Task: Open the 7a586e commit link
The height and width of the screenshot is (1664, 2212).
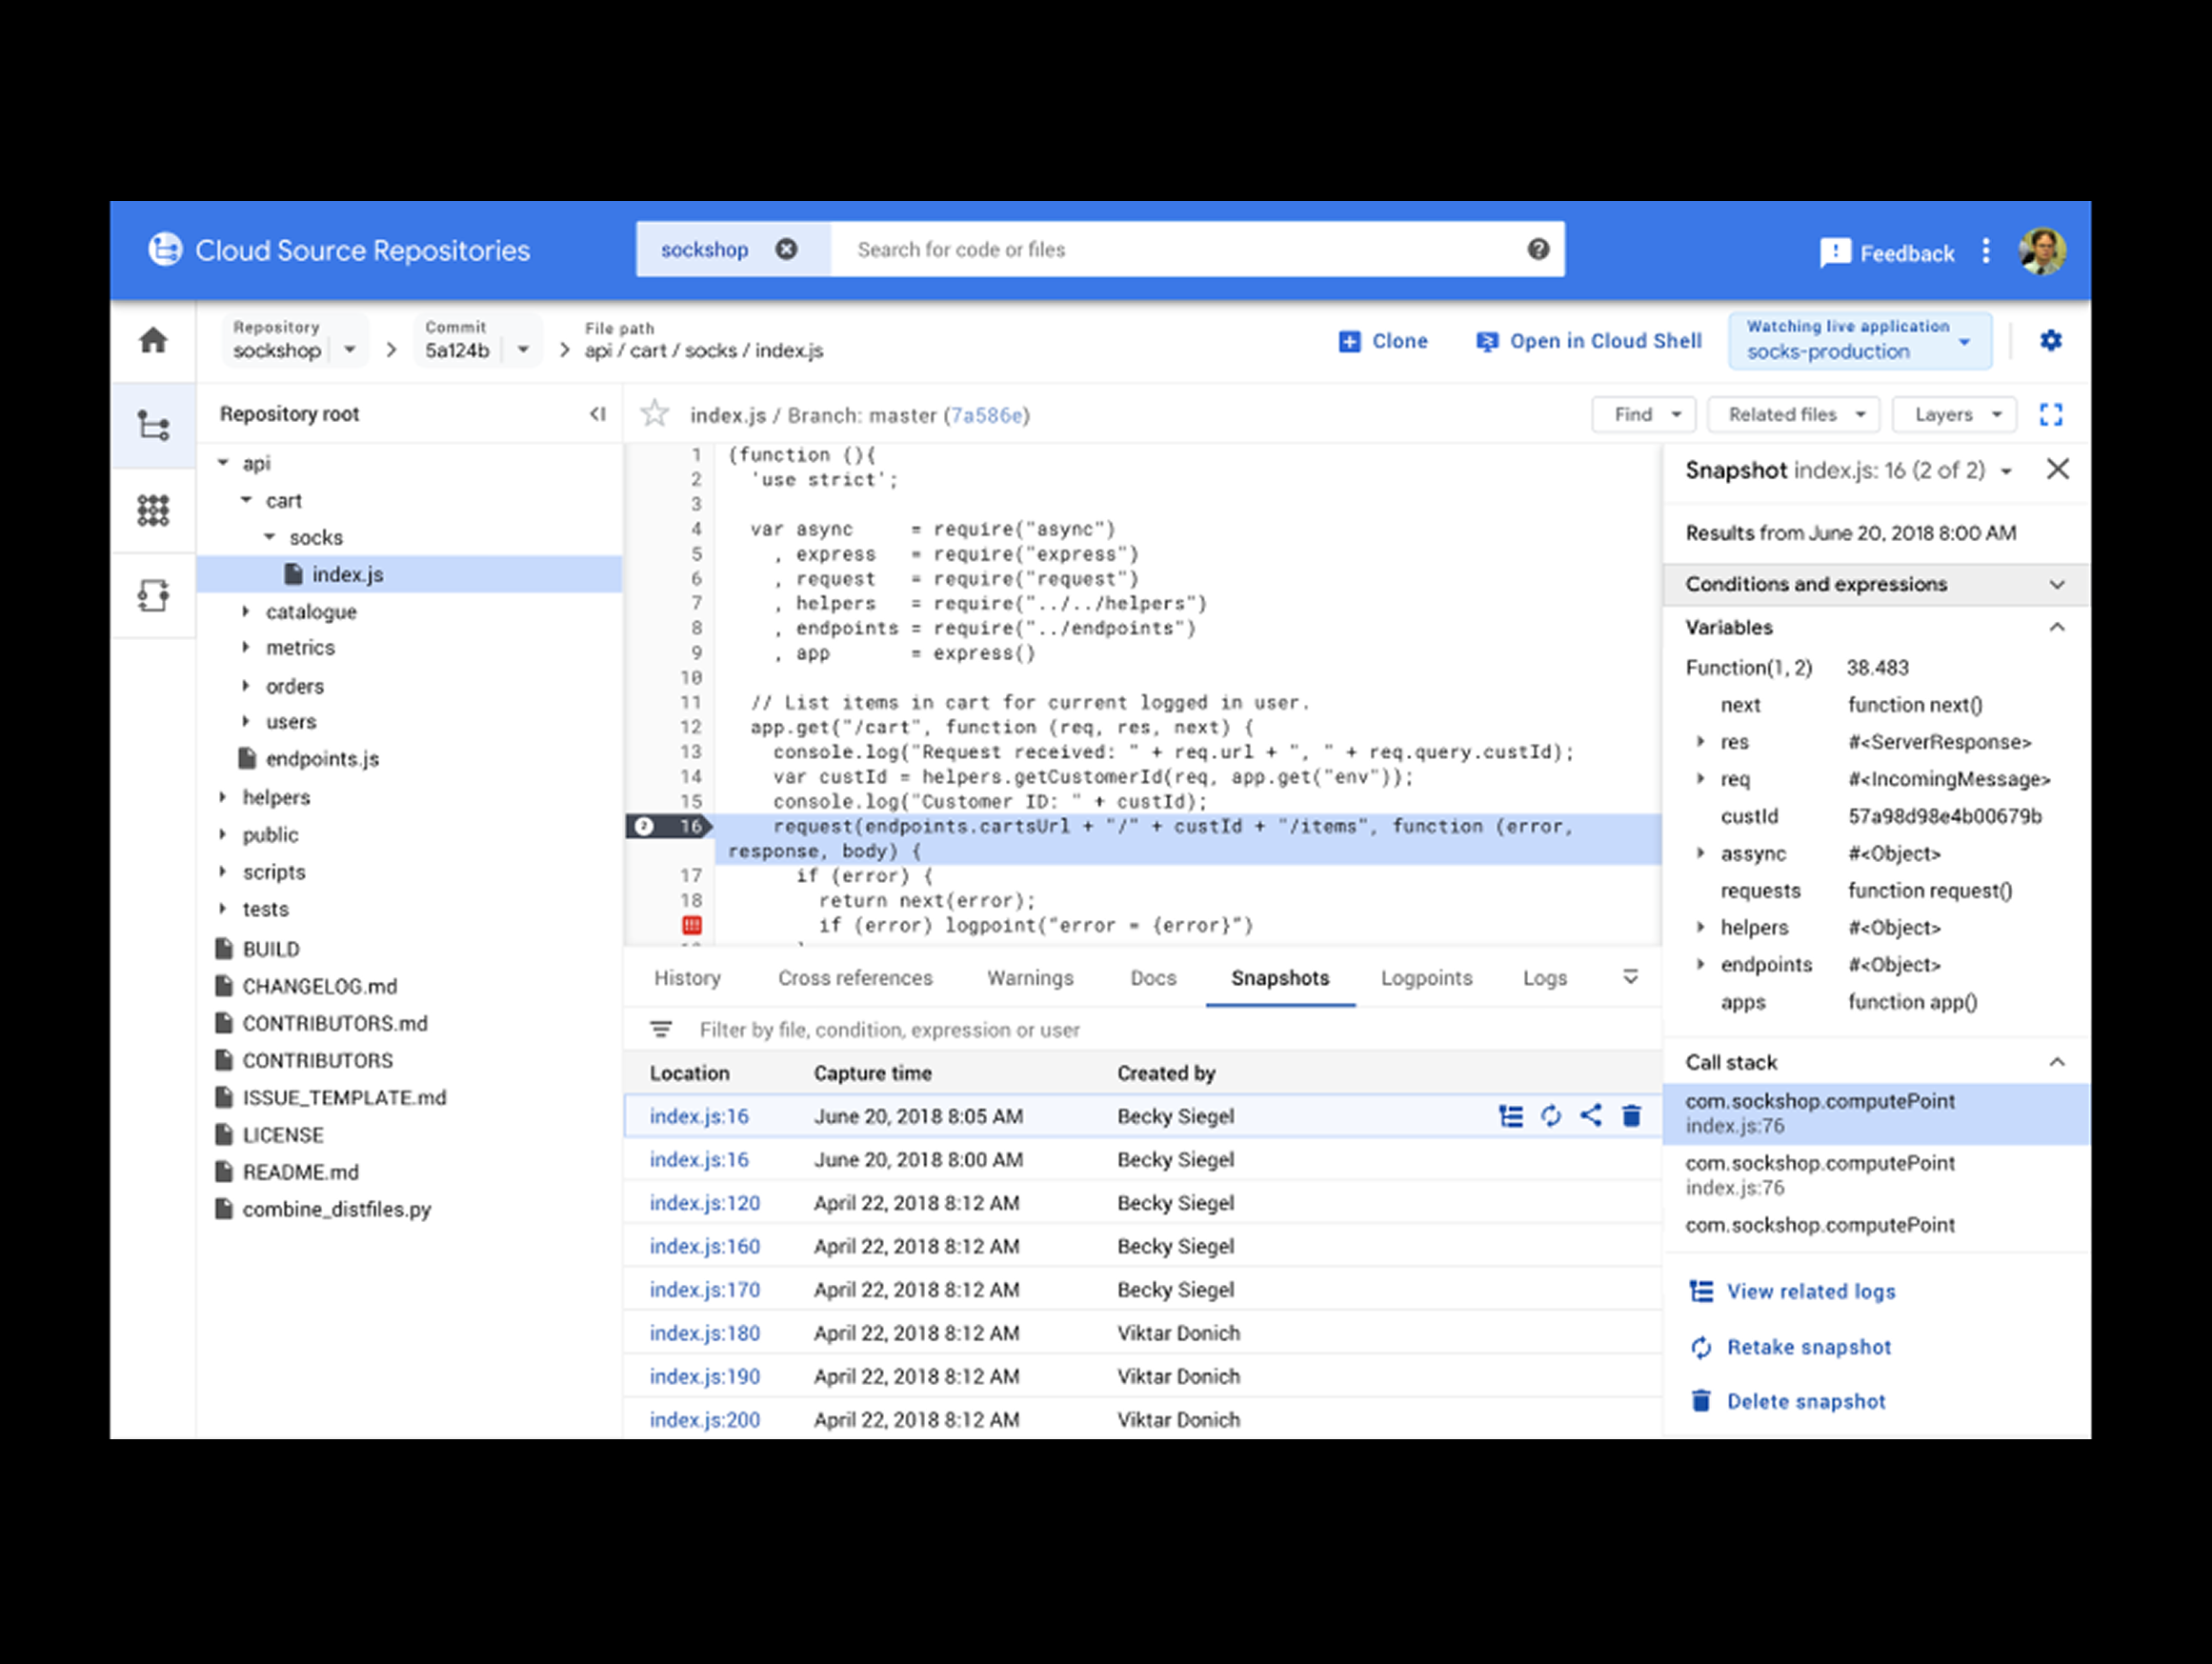Action: point(986,415)
